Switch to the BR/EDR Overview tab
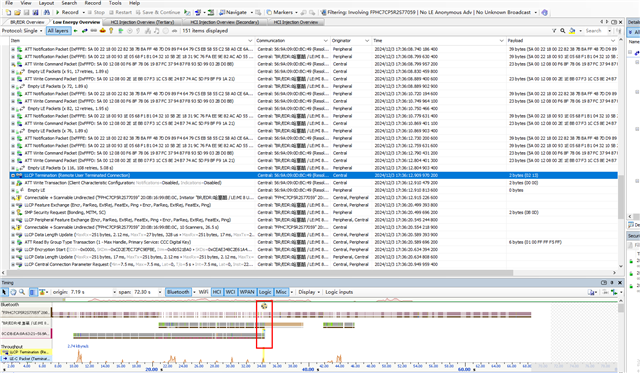This screenshot has width=640, height=373. point(27,22)
